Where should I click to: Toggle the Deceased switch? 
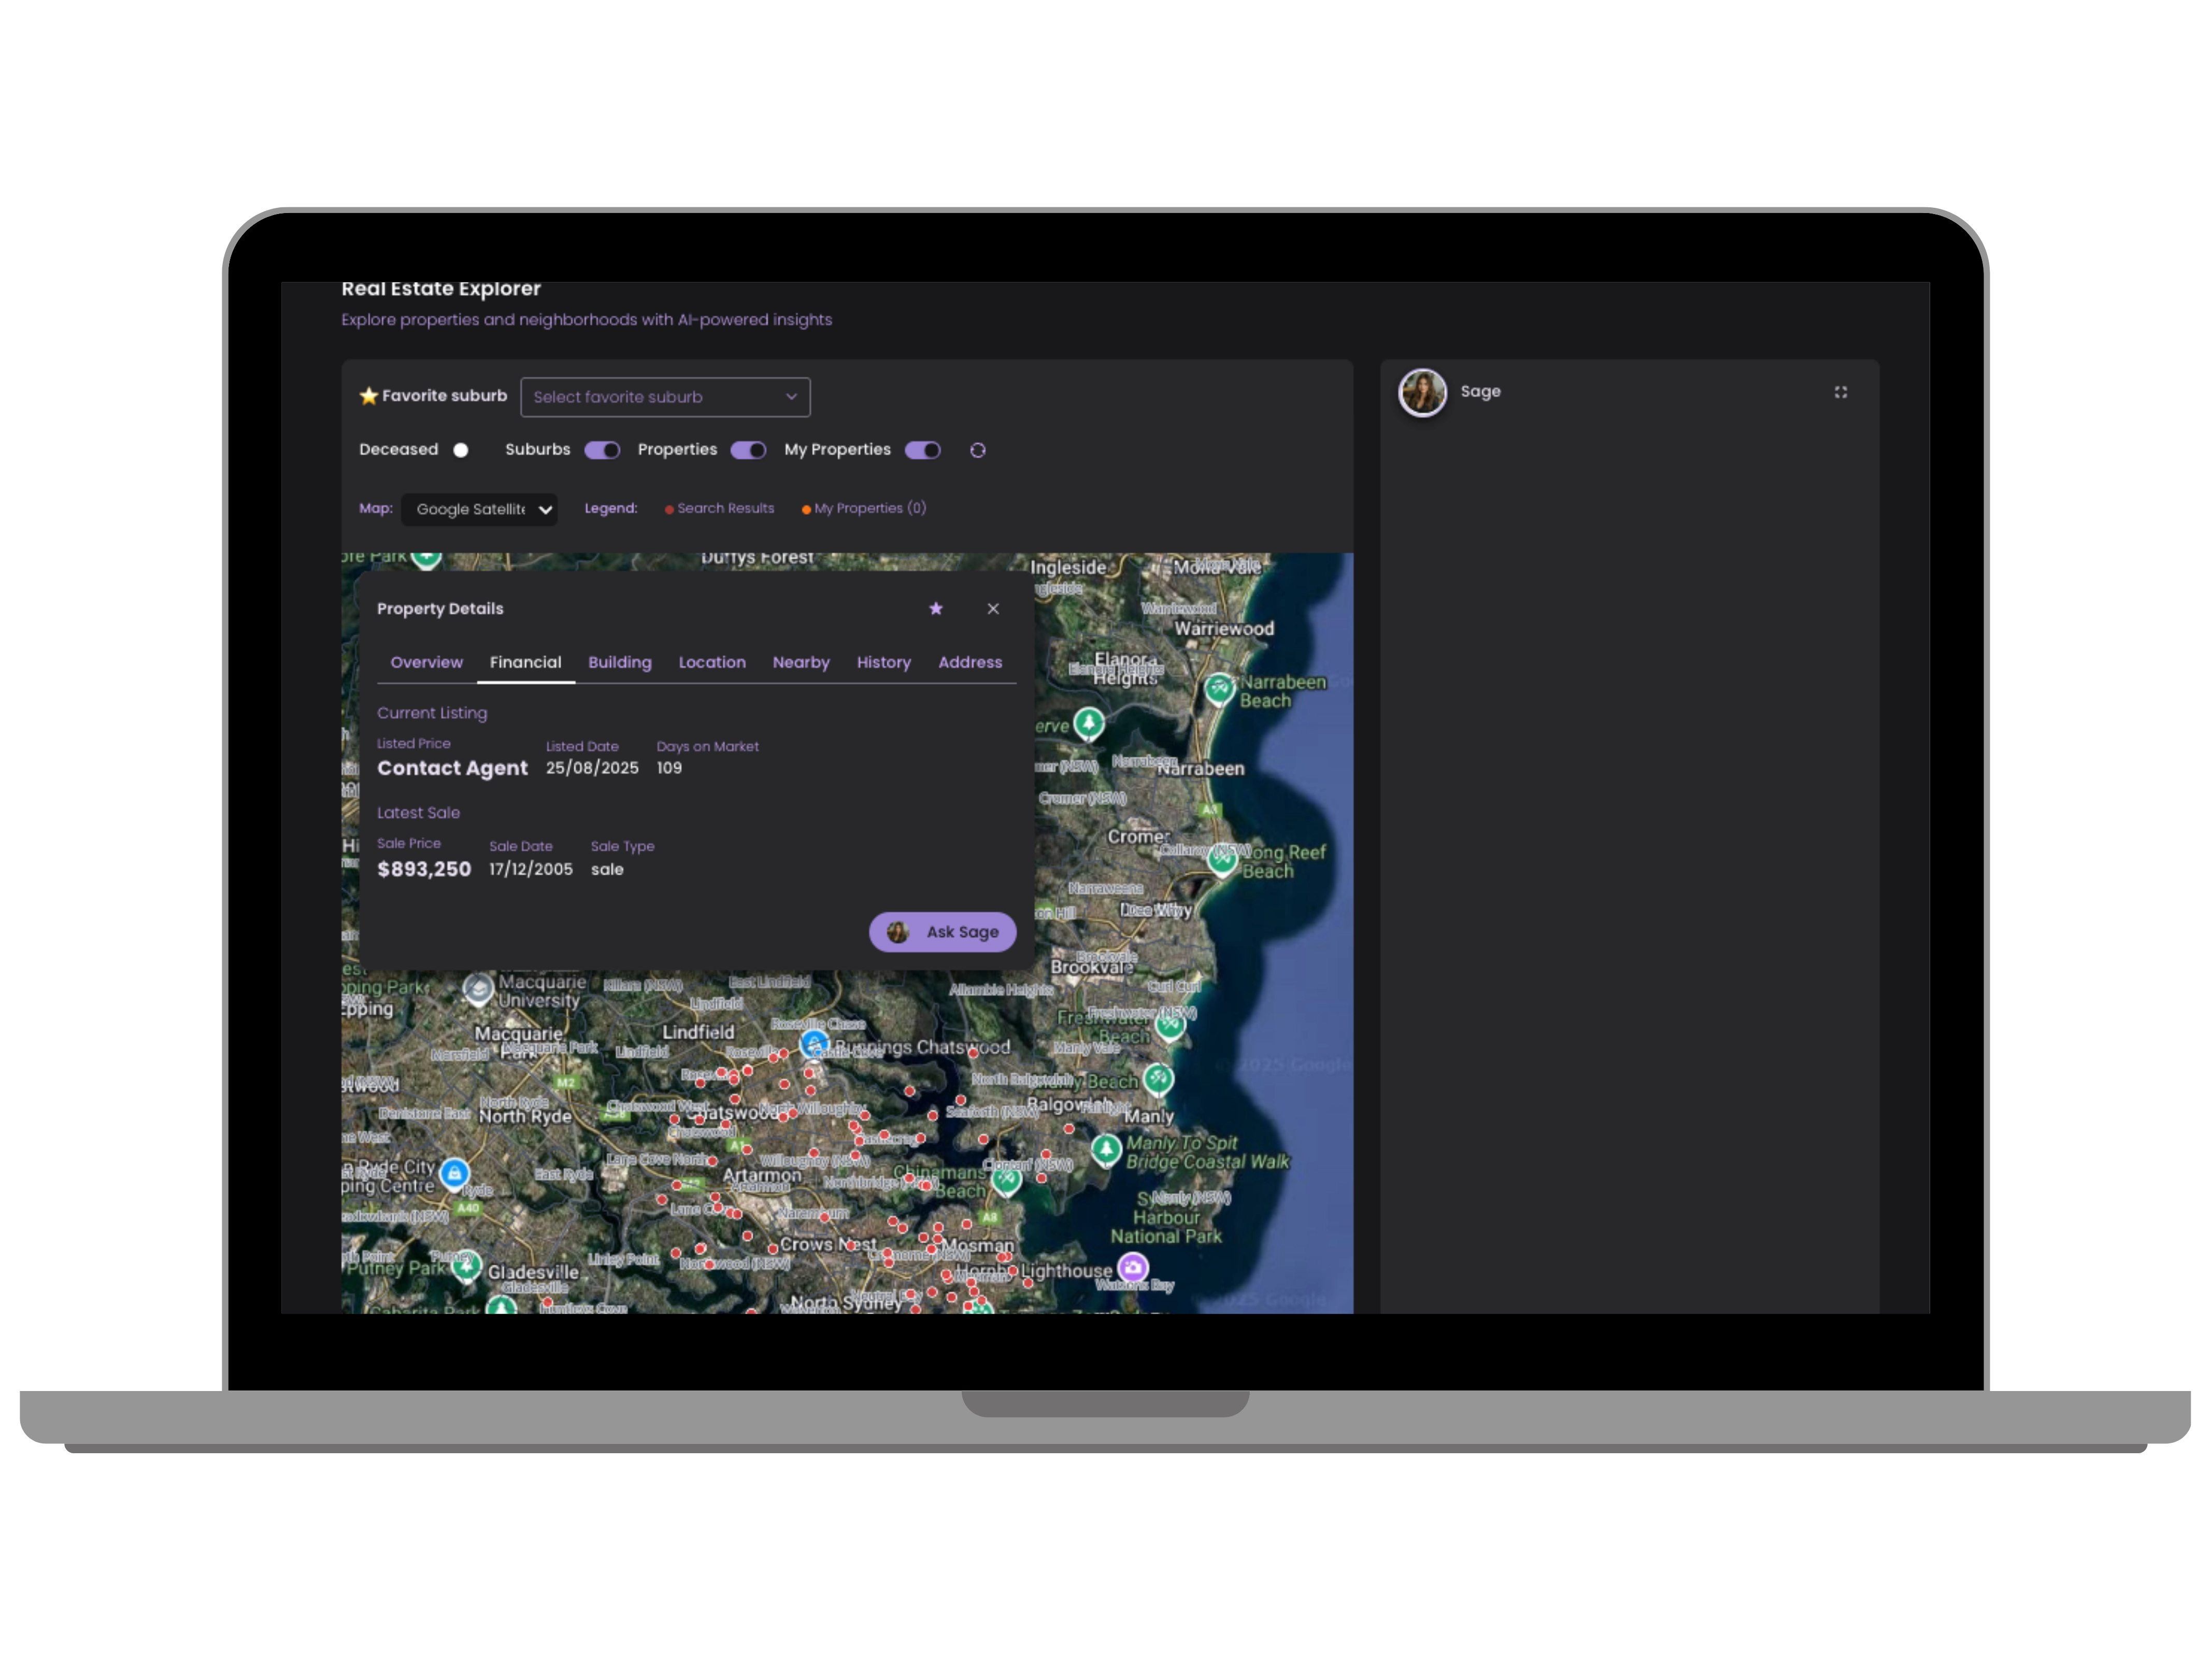[460, 450]
